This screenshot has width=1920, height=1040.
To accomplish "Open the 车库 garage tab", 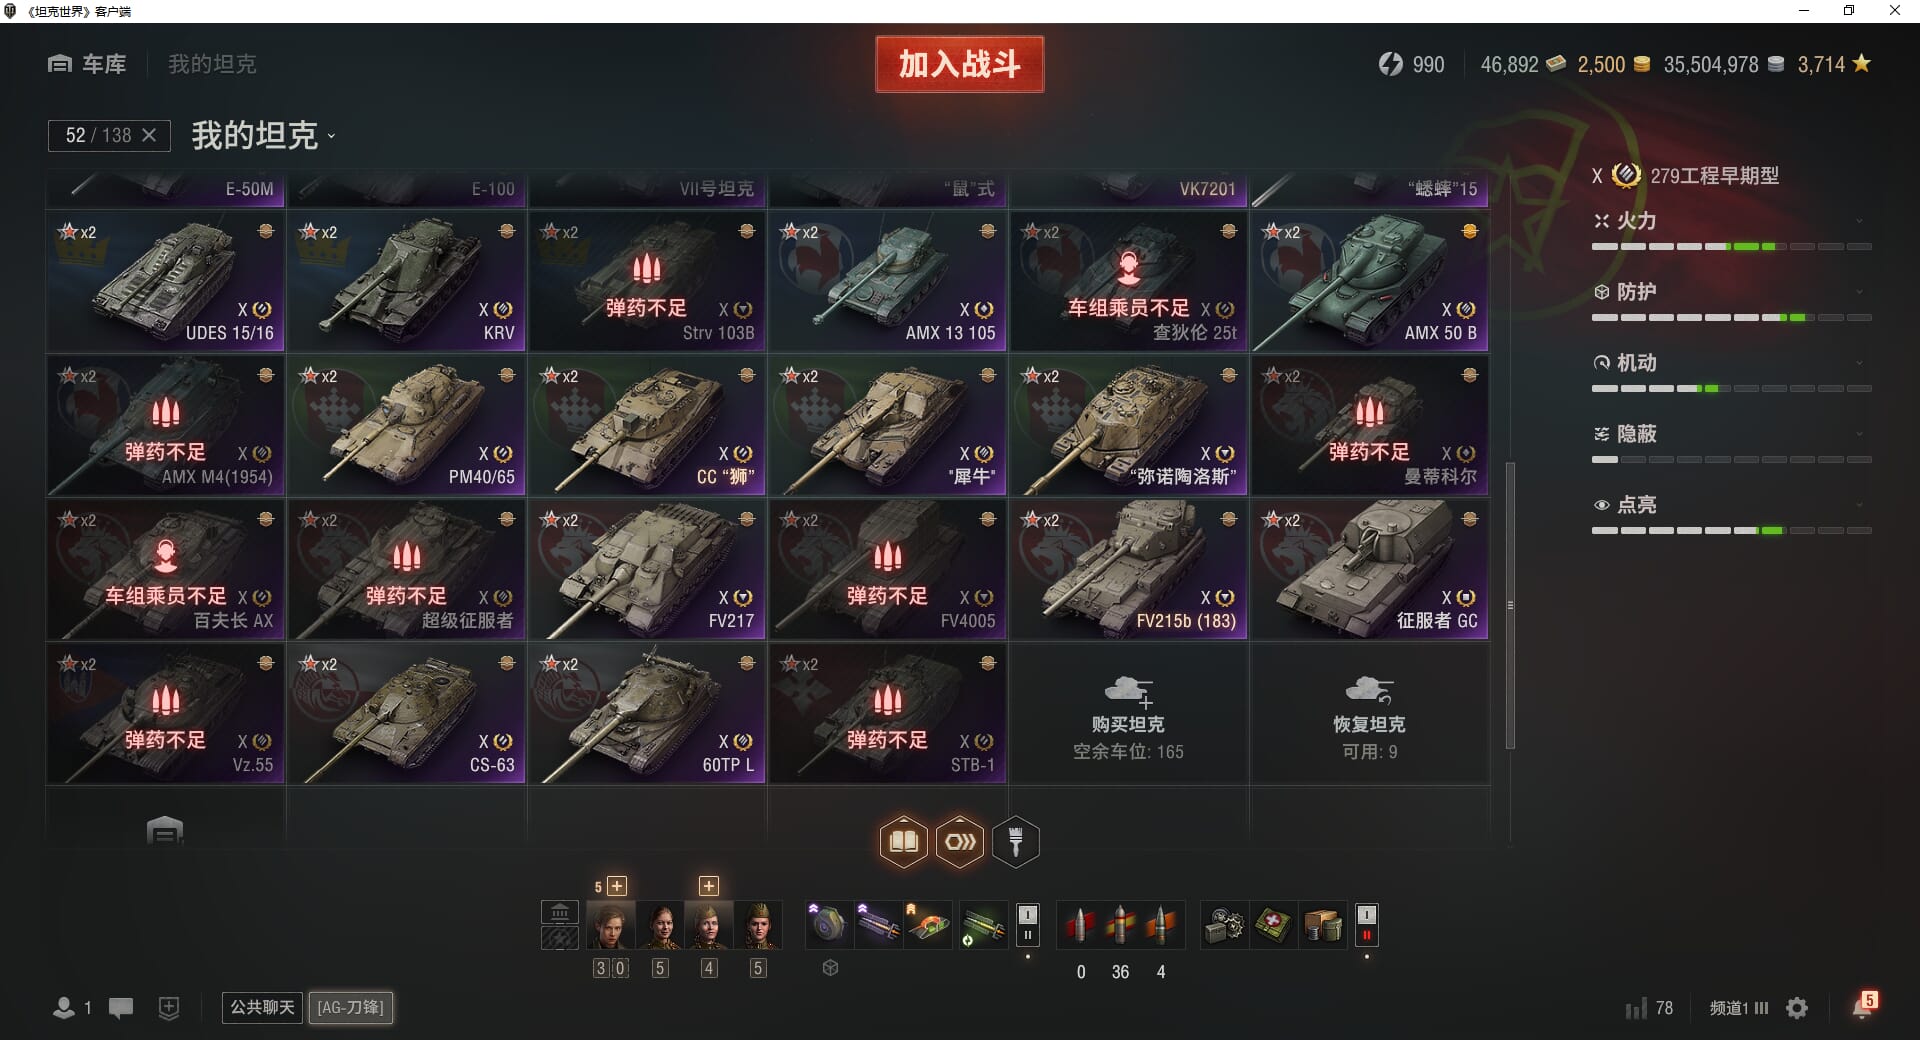I will point(88,64).
